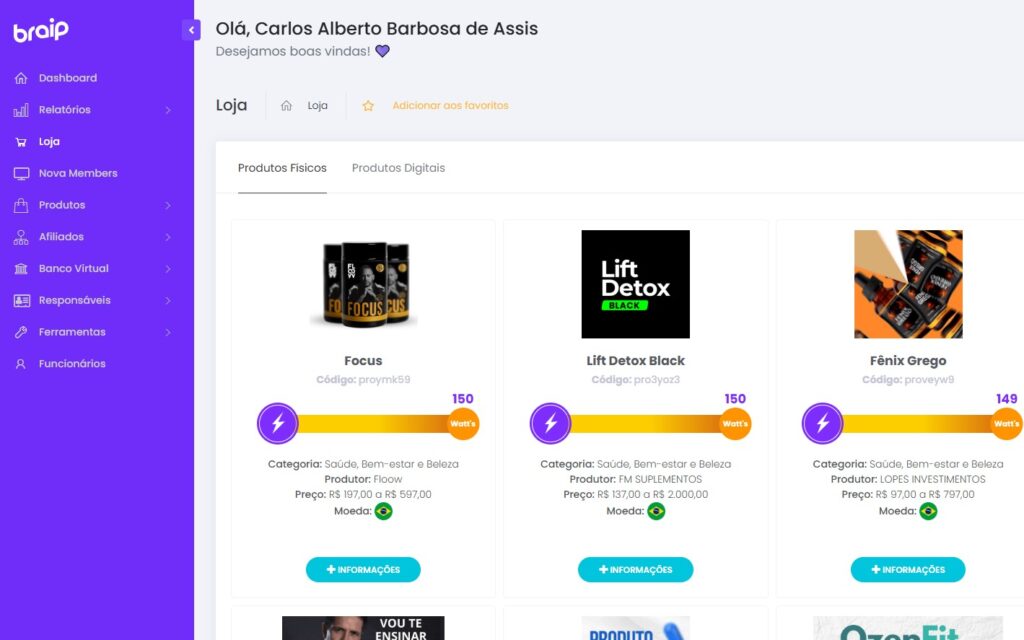Expand the Afiliados submenu chevron

[168, 237]
